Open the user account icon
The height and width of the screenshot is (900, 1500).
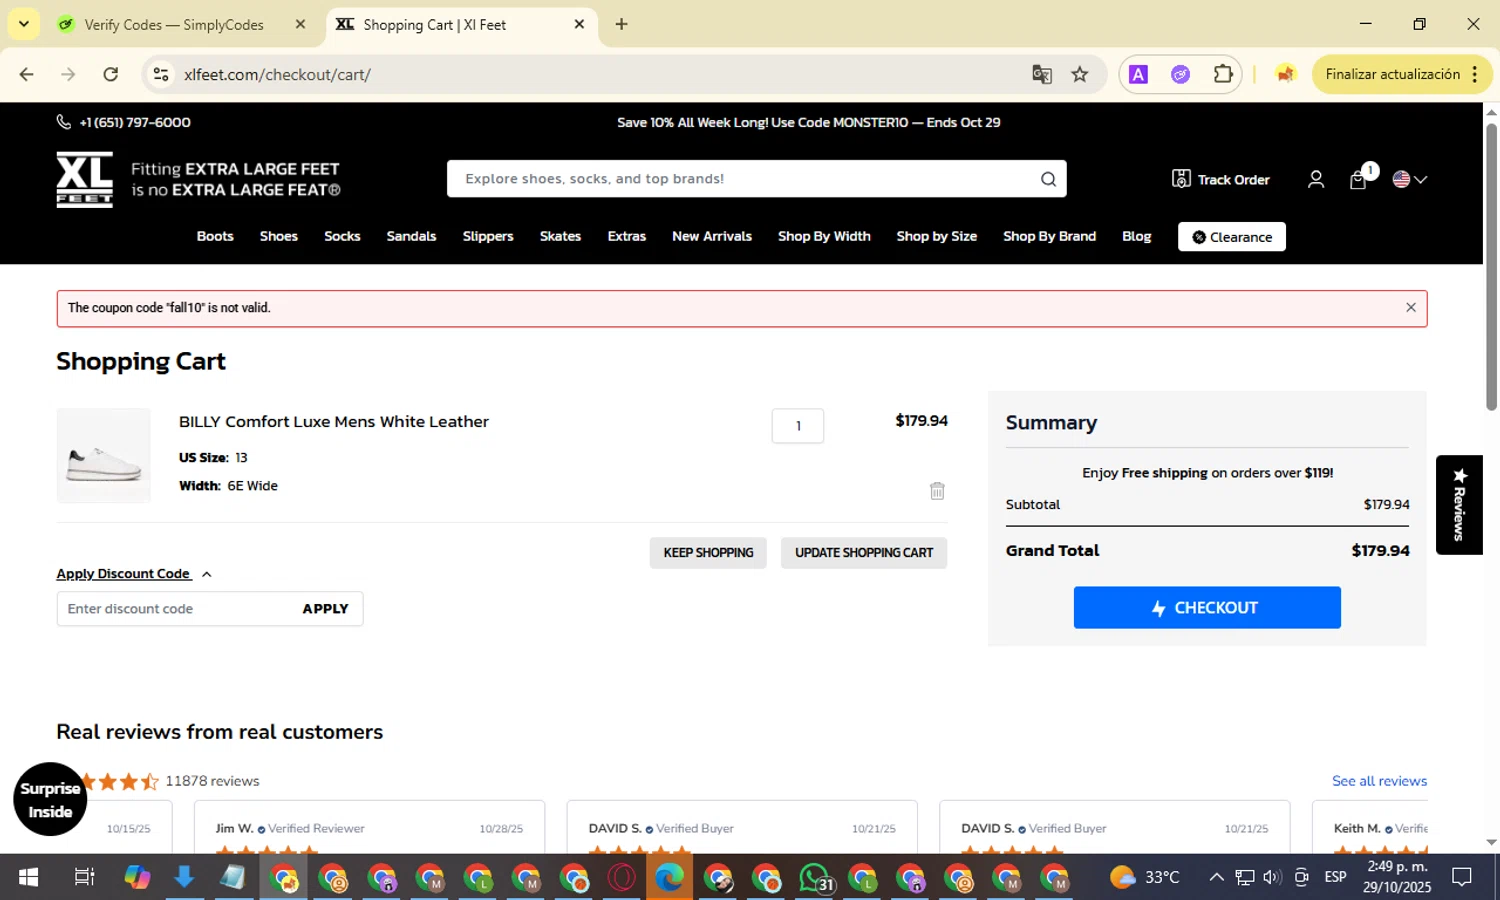(x=1316, y=180)
